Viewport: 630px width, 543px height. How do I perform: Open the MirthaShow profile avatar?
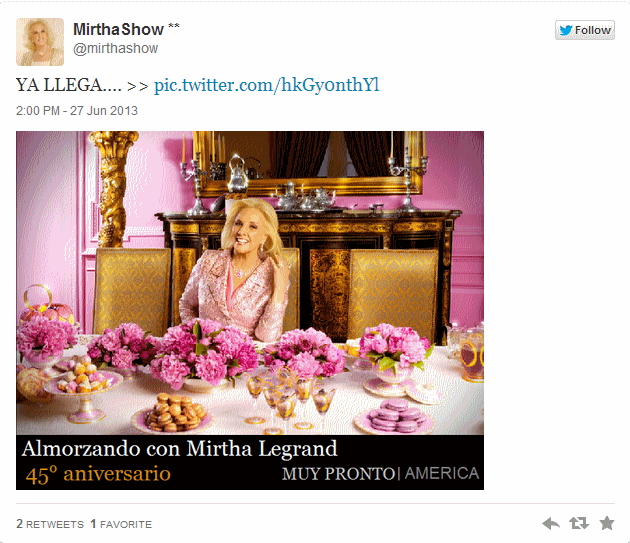40,42
